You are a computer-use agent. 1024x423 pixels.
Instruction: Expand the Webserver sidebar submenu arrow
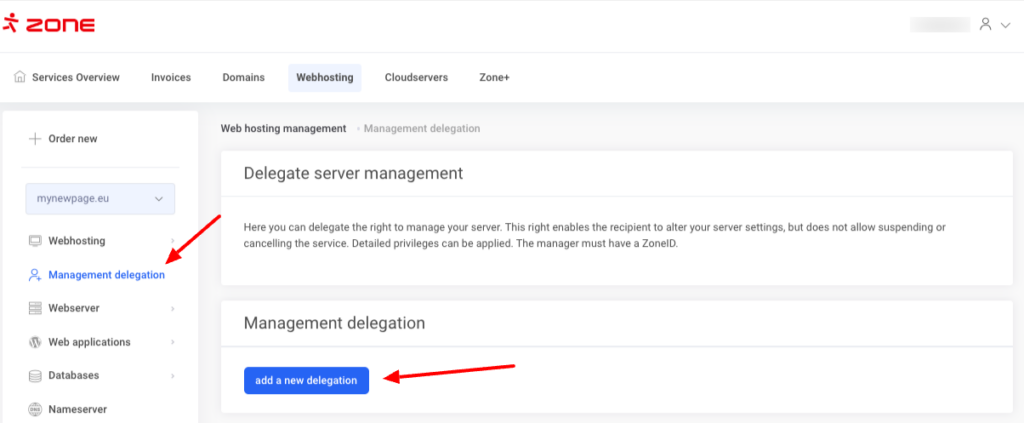(173, 308)
